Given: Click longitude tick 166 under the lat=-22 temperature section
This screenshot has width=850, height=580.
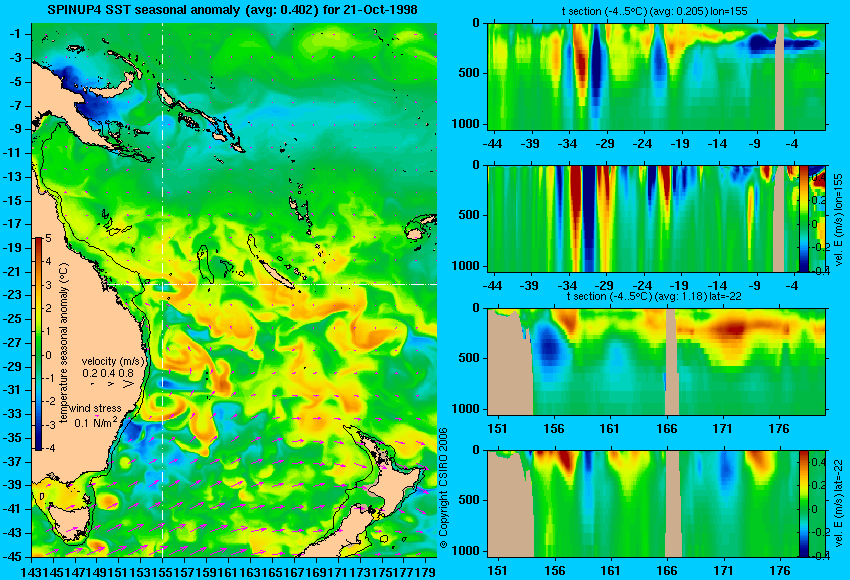Looking at the screenshot, I should pyautogui.click(x=666, y=429).
